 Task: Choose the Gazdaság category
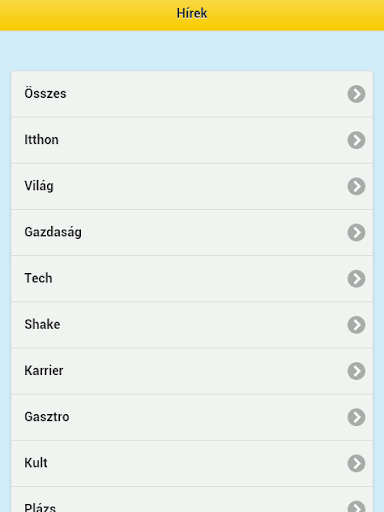pyautogui.click(x=192, y=233)
